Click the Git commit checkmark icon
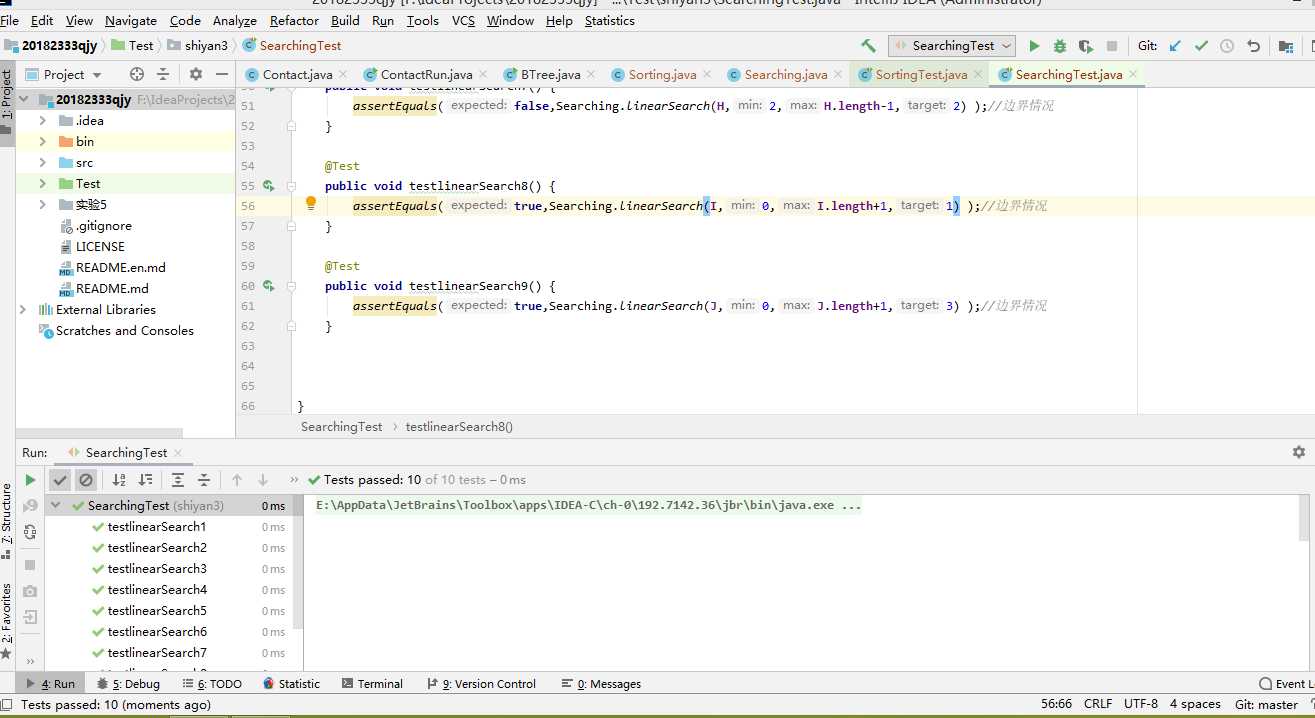 [x=1201, y=46]
